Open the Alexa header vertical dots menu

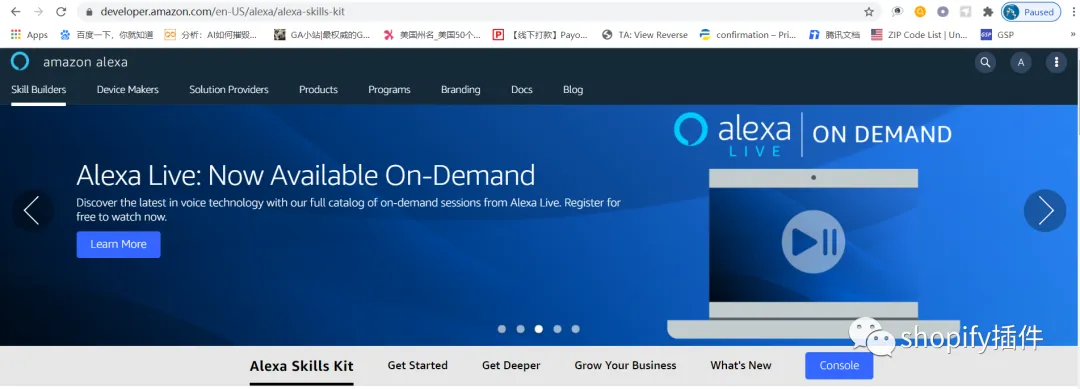1057,63
